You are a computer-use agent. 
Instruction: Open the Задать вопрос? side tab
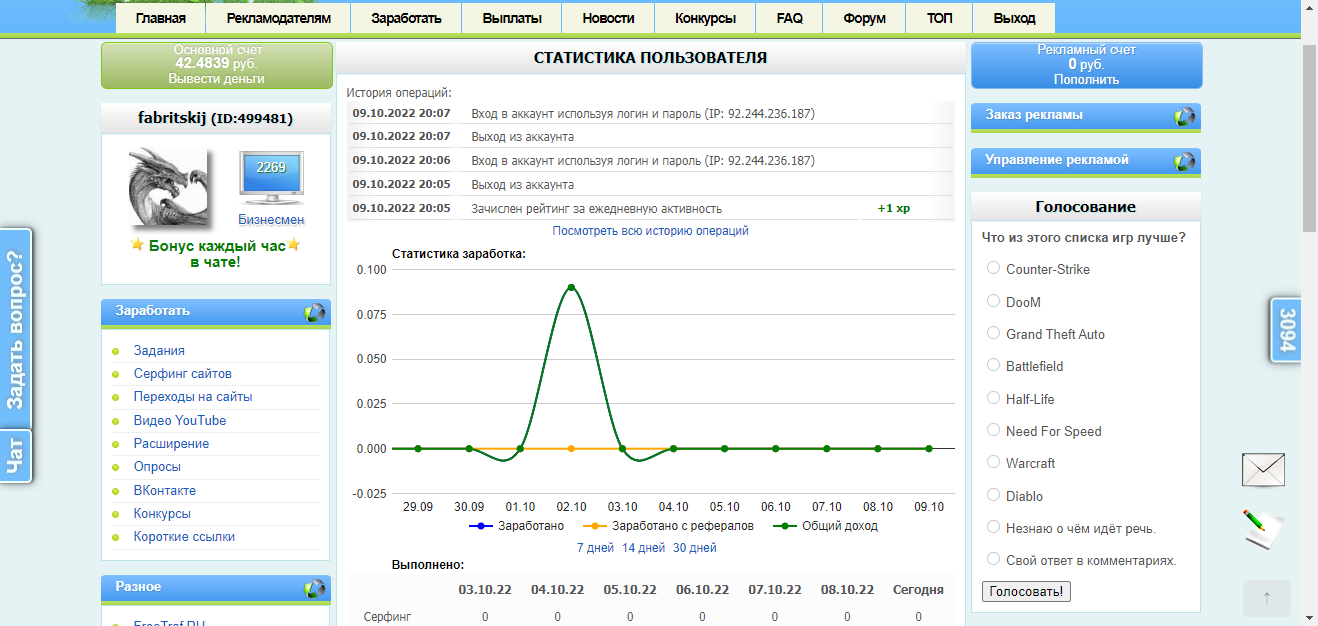pos(15,330)
